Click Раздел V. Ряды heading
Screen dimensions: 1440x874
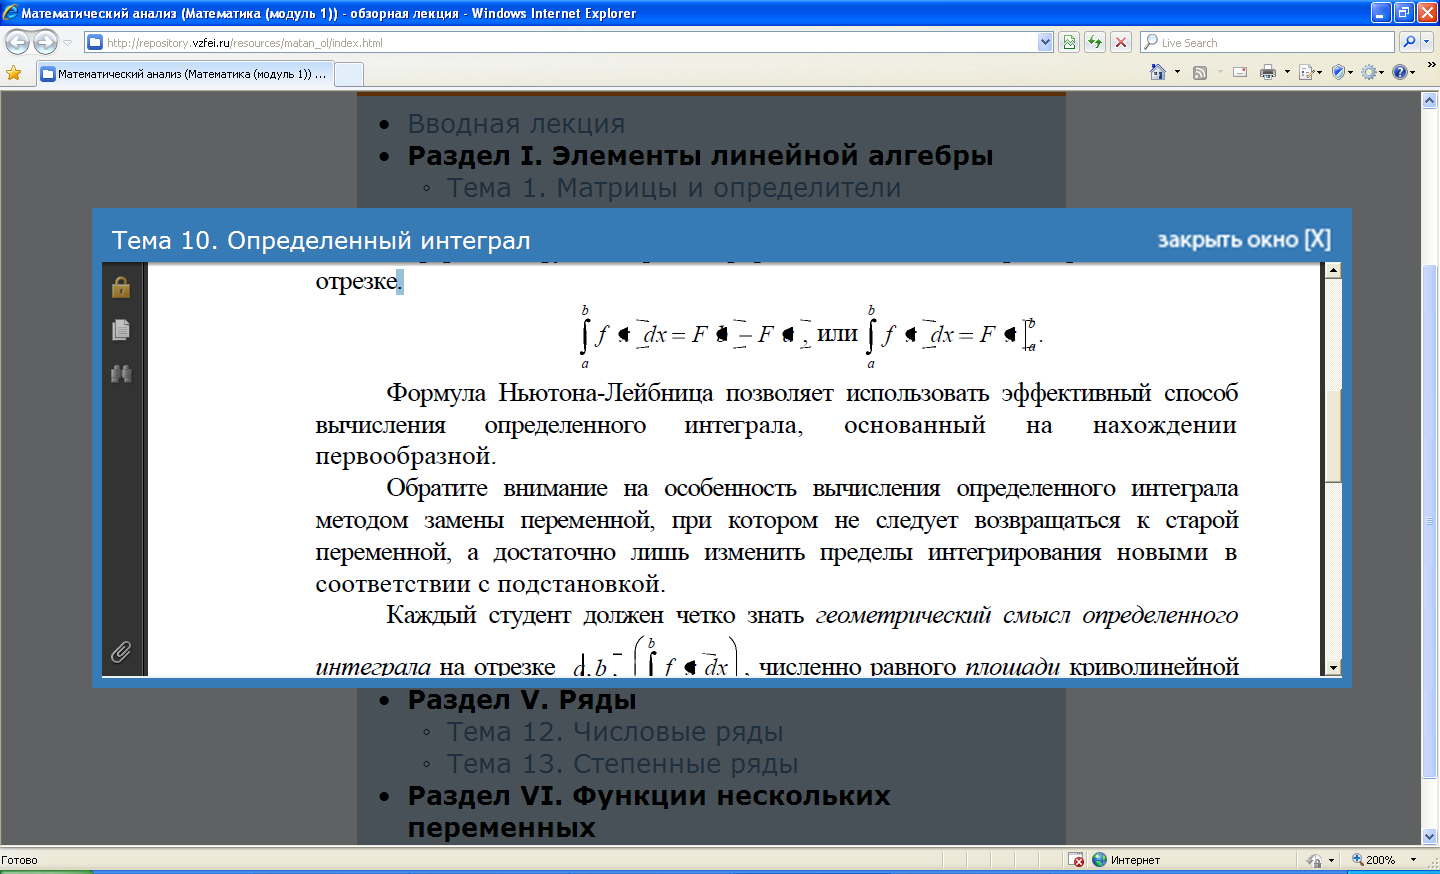[x=522, y=700]
